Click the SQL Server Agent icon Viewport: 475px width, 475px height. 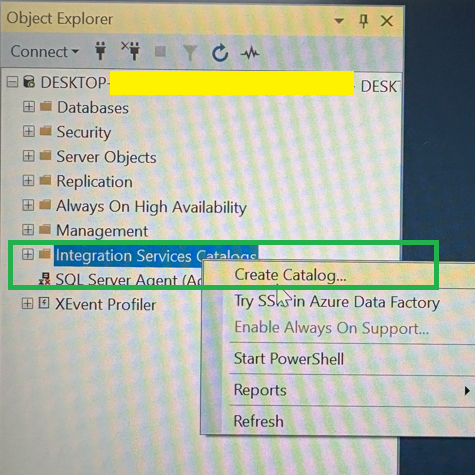tap(44, 279)
